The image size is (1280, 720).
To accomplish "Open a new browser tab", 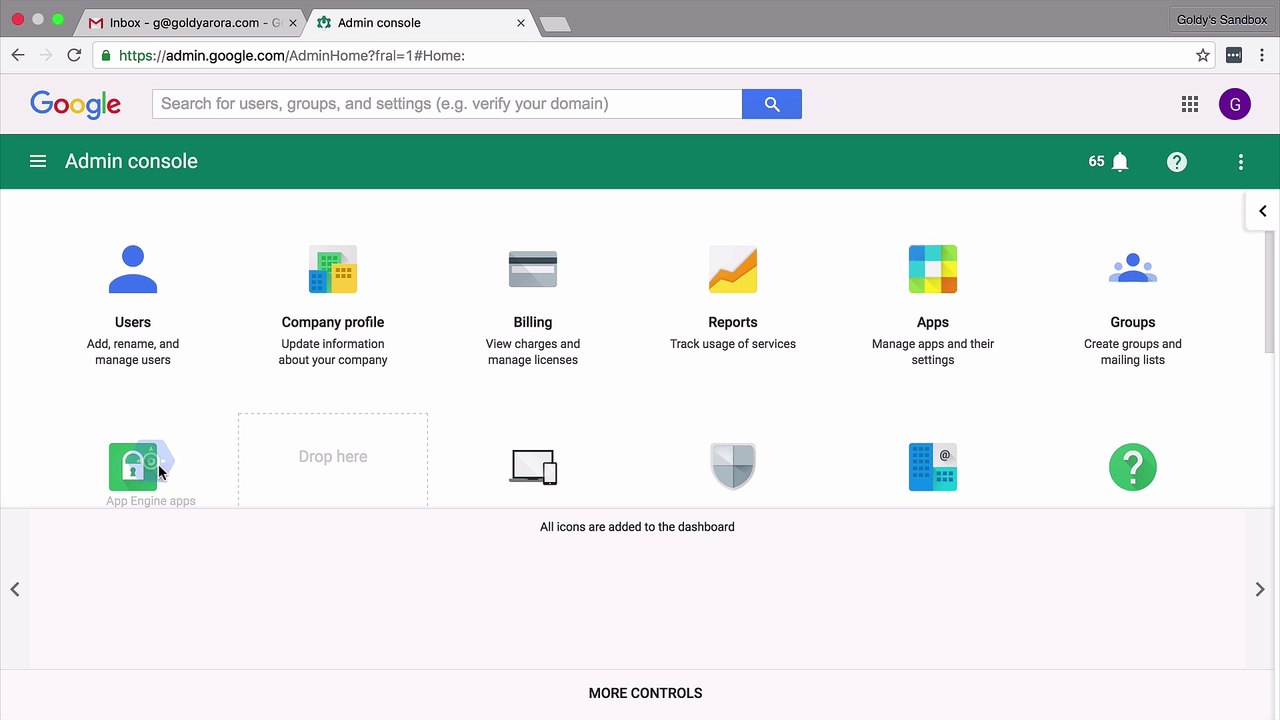I will click(x=555, y=24).
